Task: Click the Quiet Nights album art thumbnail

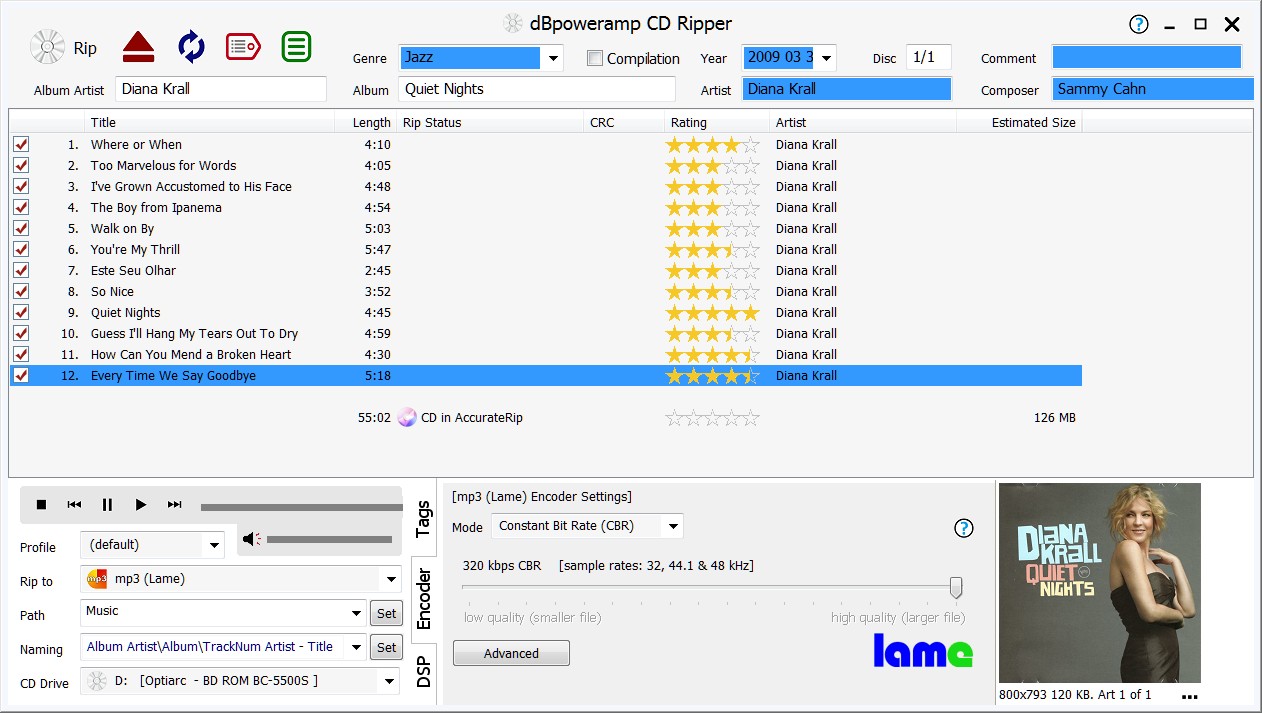Action: tap(1099, 583)
